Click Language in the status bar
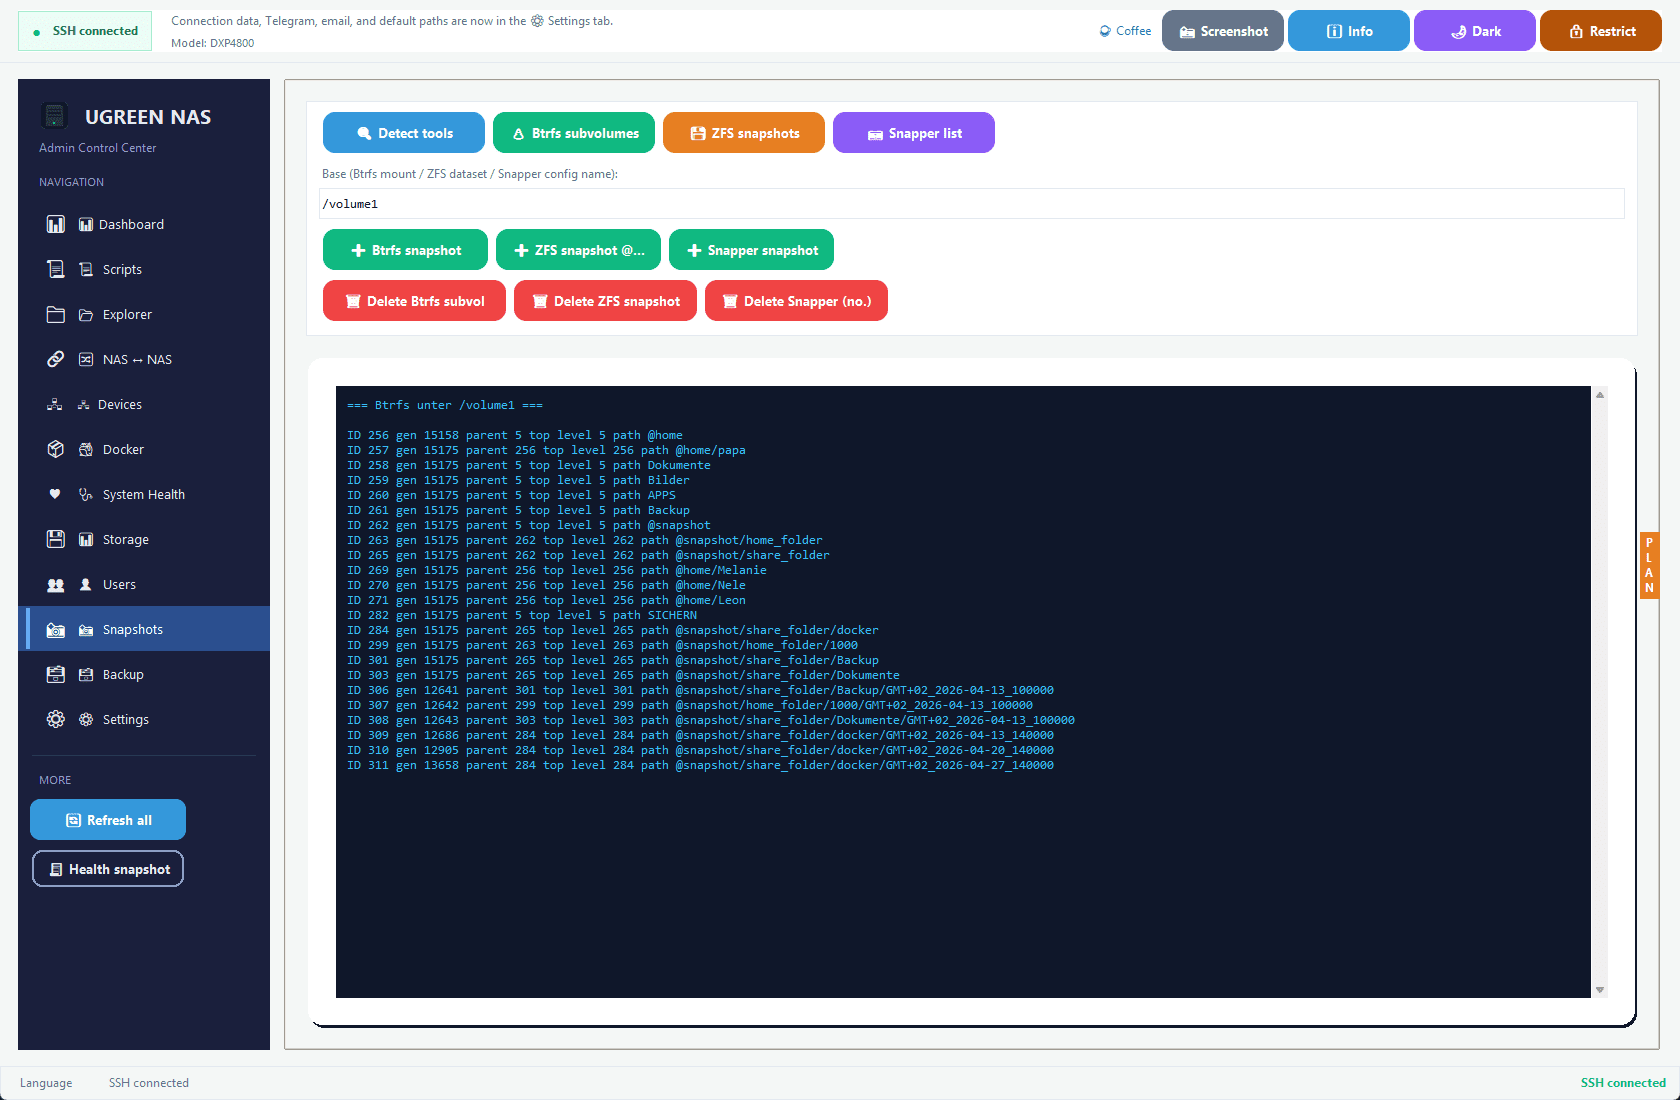The width and height of the screenshot is (1680, 1100). [x=46, y=1083]
